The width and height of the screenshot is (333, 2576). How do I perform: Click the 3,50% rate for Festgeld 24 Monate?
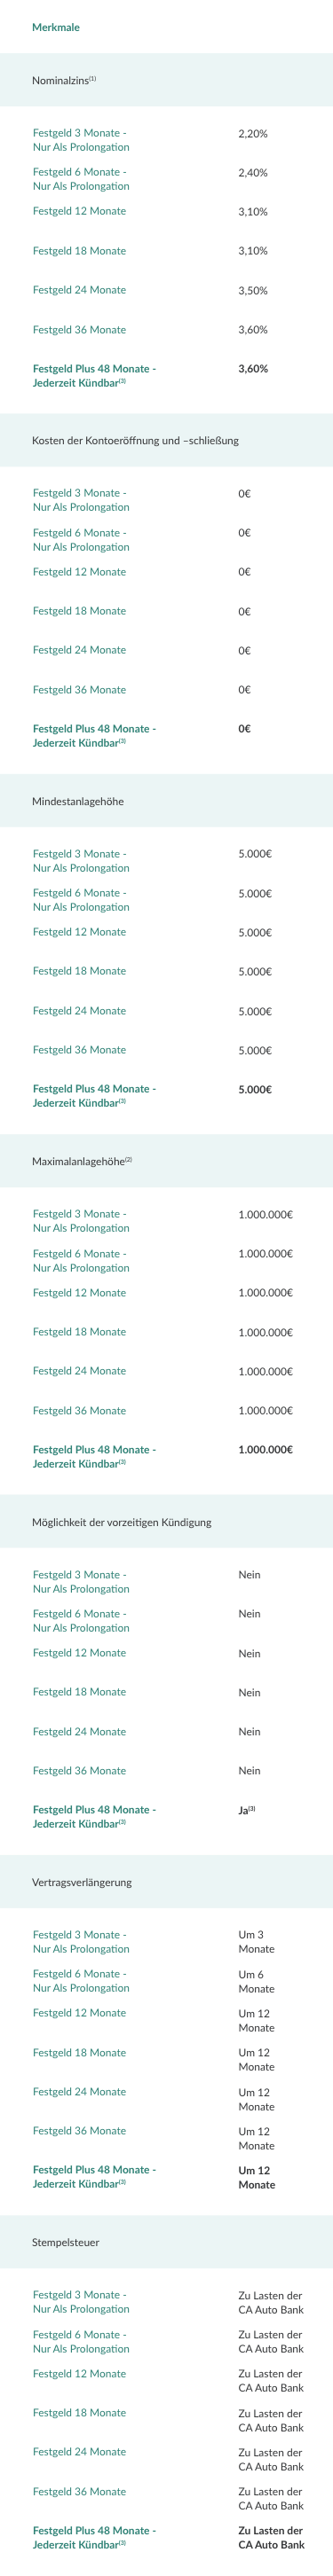[253, 290]
